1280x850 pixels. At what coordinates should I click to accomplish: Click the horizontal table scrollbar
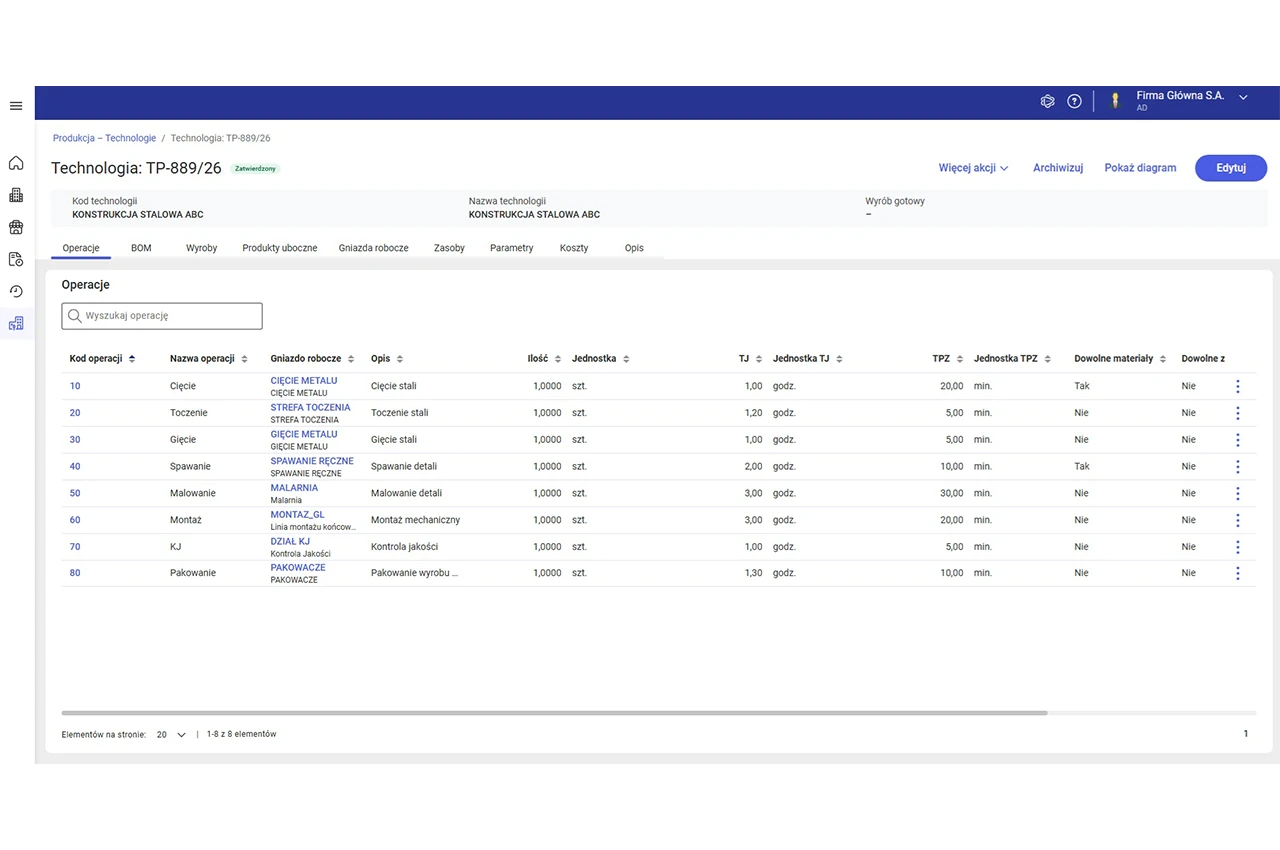click(x=554, y=713)
